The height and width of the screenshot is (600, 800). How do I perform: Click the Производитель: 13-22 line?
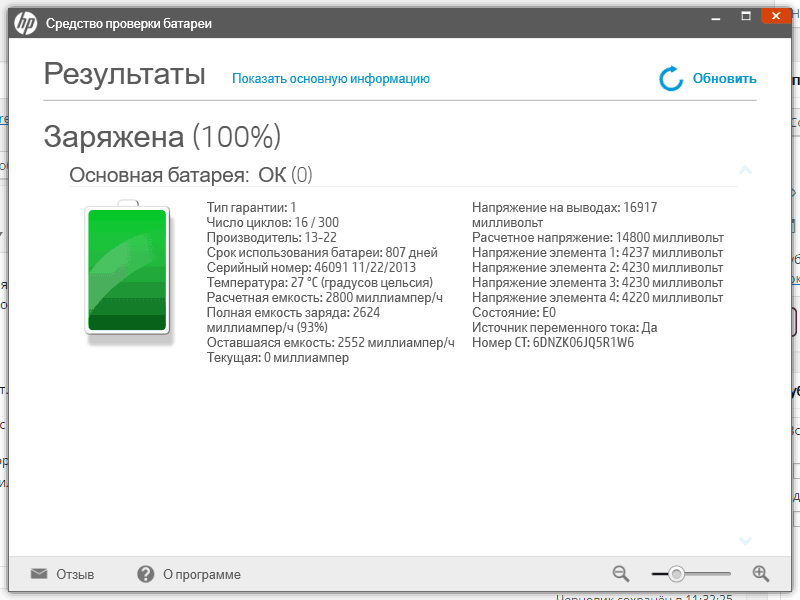coord(271,237)
